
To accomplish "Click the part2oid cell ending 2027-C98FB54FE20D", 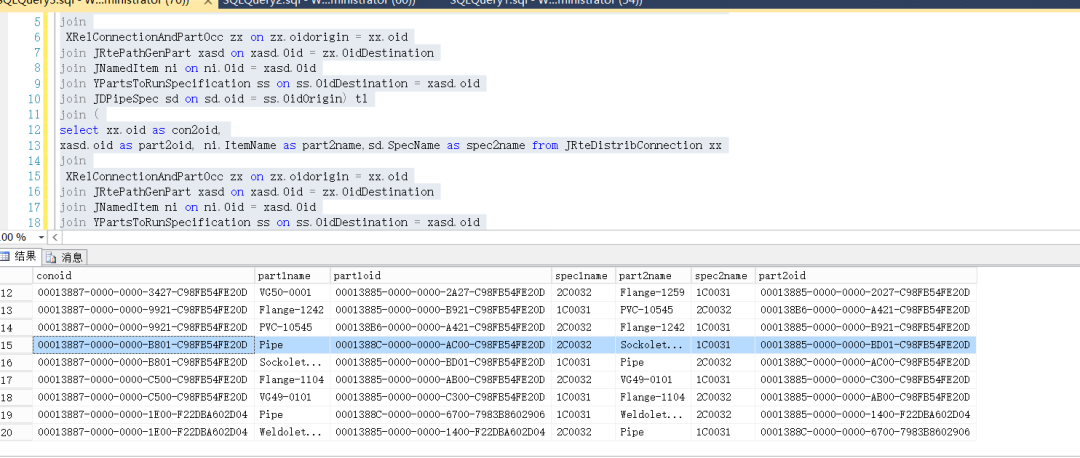I will click(x=866, y=293).
